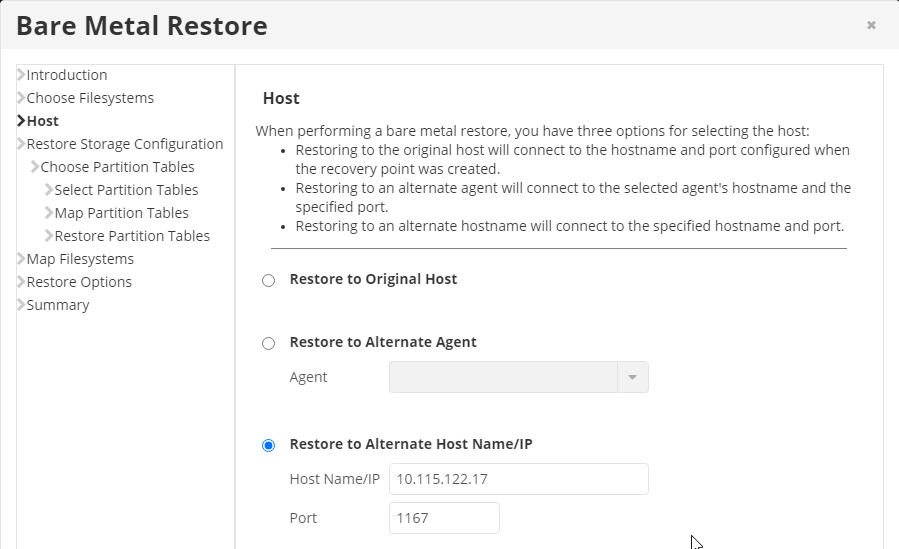This screenshot has height=549, width=899.
Task: Click the Port number field
Action: [444, 518]
